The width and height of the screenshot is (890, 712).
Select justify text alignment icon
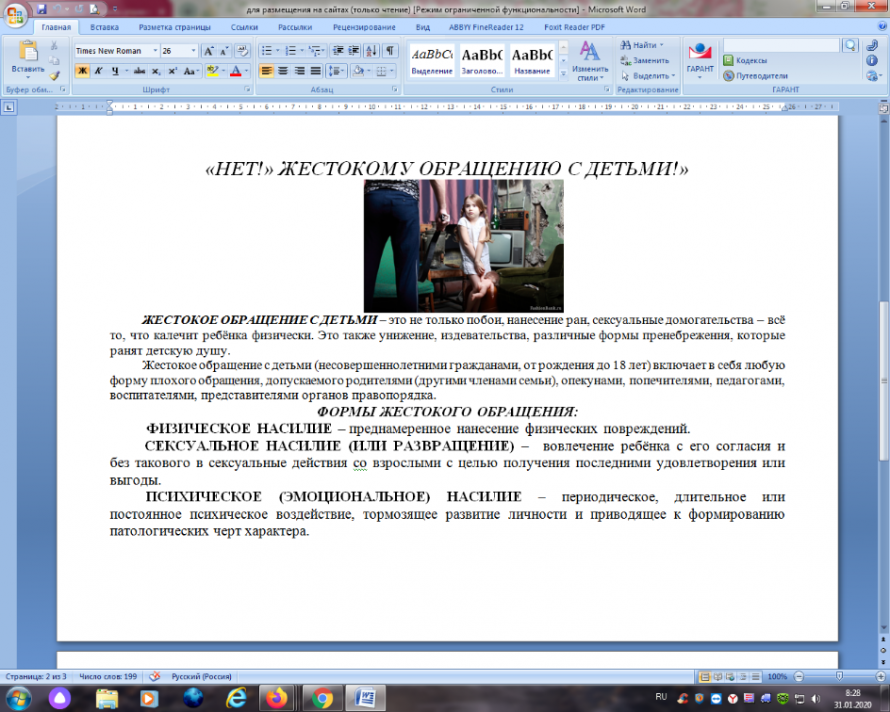coord(316,71)
